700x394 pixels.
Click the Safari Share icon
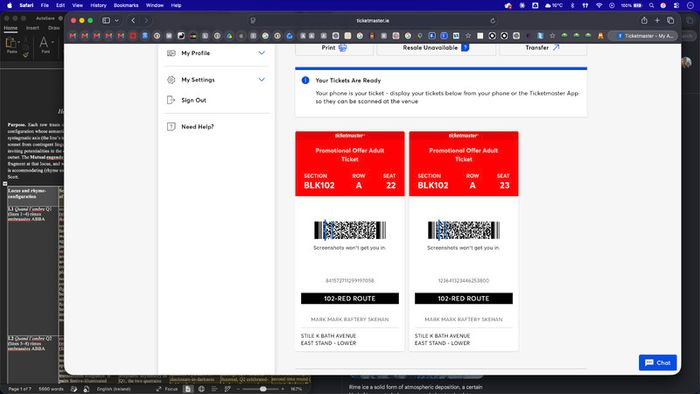coord(644,21)
